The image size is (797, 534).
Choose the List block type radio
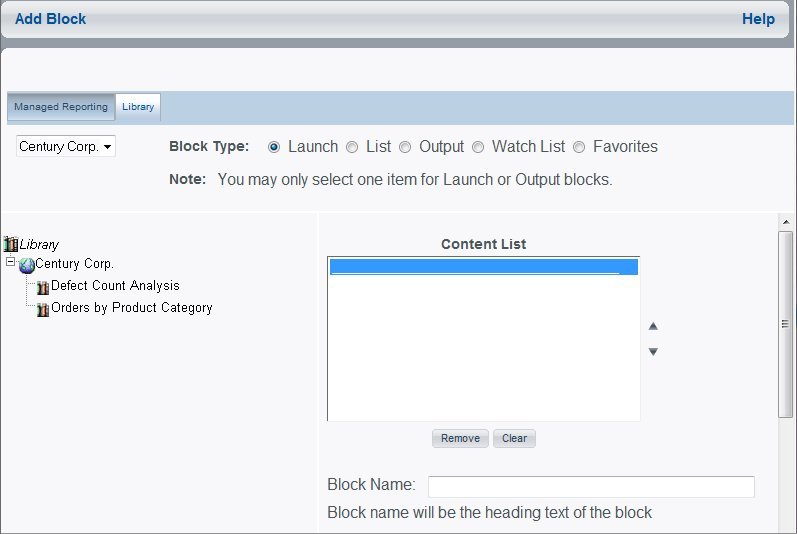[352, 147]
